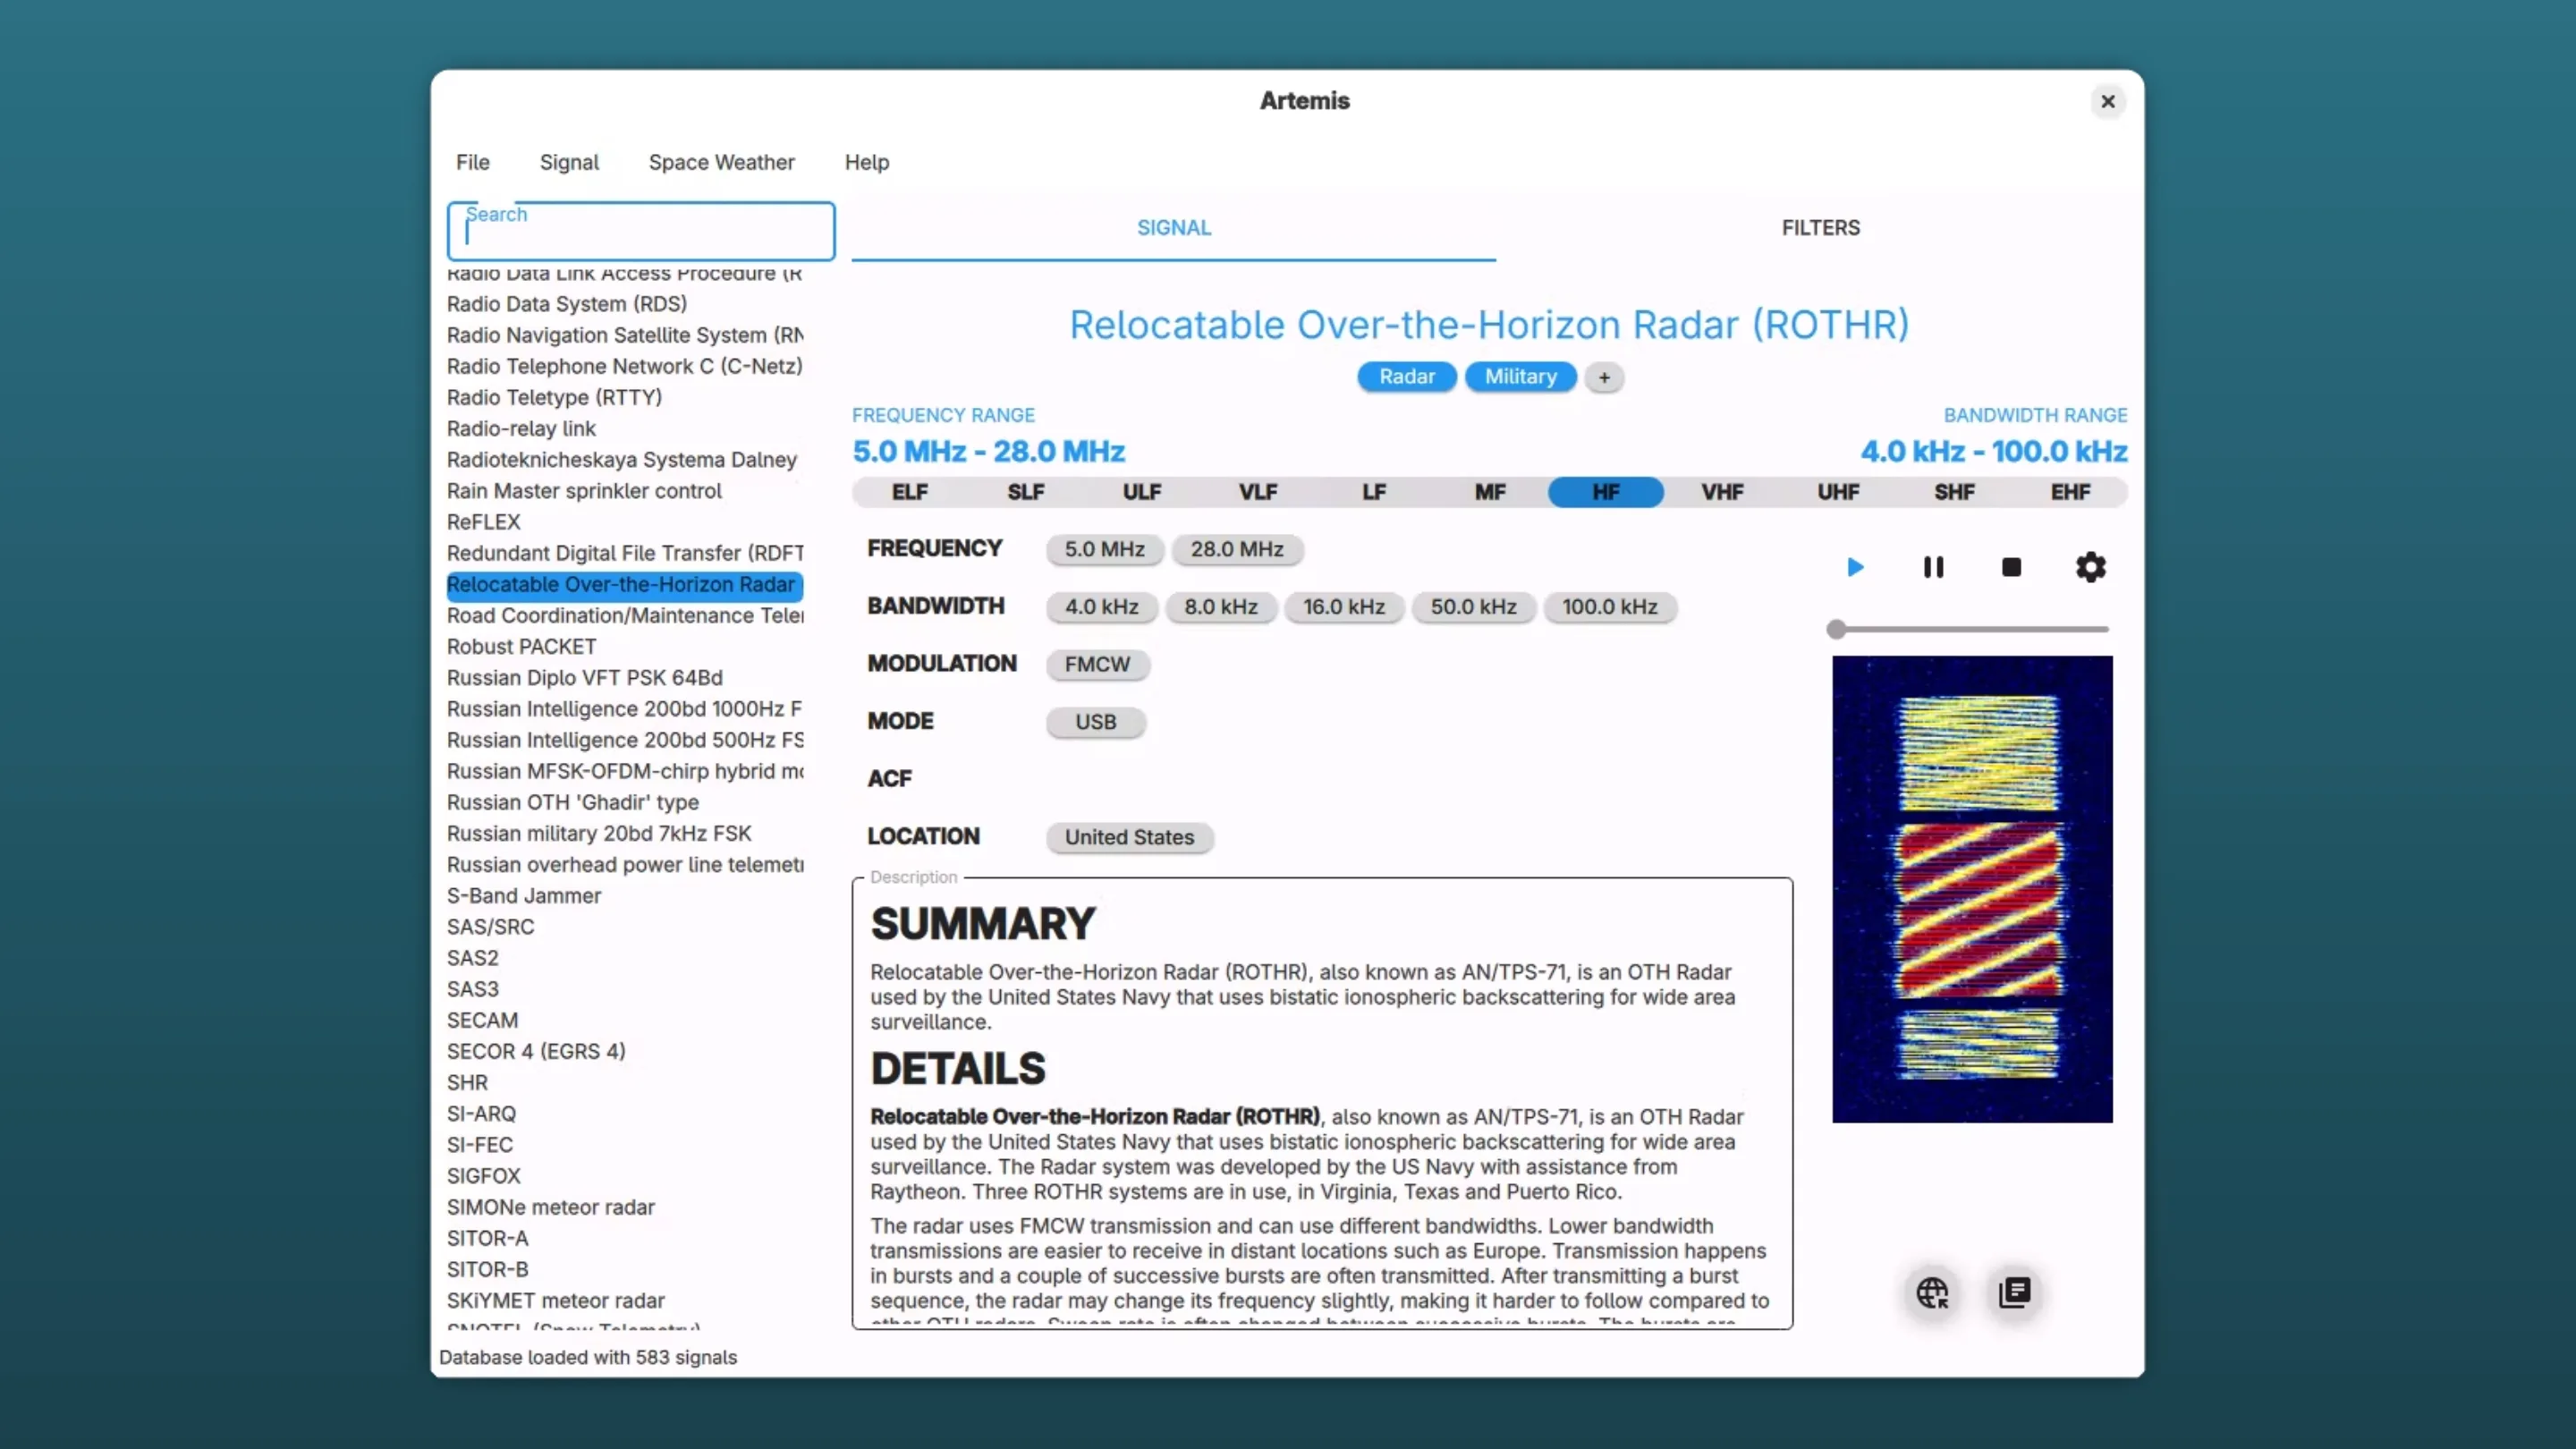Select Russian Diplo VFT PSK 64Bd
Image resolution: width=2576 pixels, height=1449 pixels.
625,677
